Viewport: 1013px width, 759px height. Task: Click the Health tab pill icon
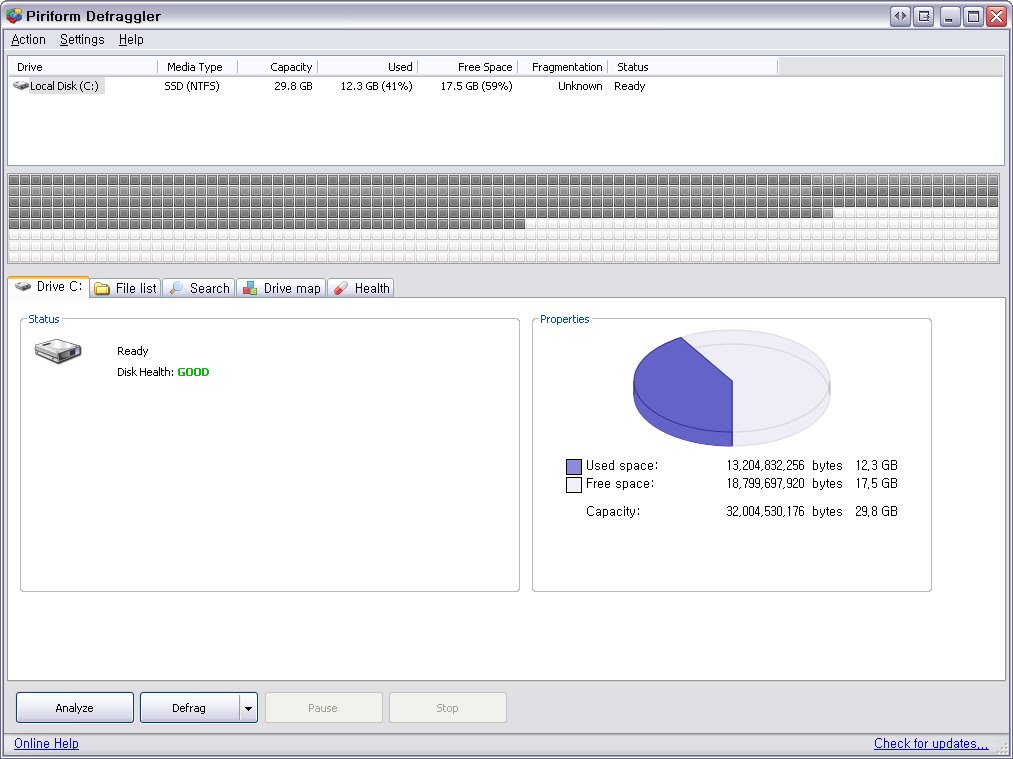[340, 288]
